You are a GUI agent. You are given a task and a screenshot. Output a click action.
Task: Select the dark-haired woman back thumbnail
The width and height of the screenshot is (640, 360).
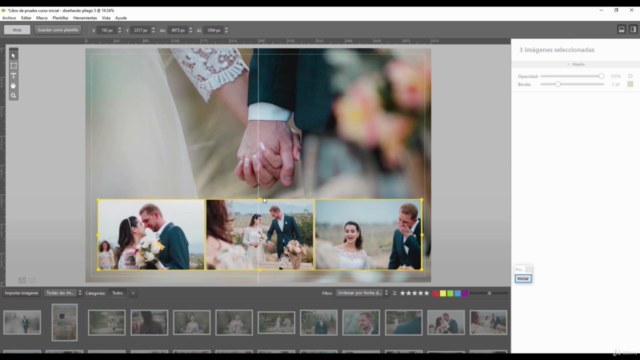(x=149, y=322)
